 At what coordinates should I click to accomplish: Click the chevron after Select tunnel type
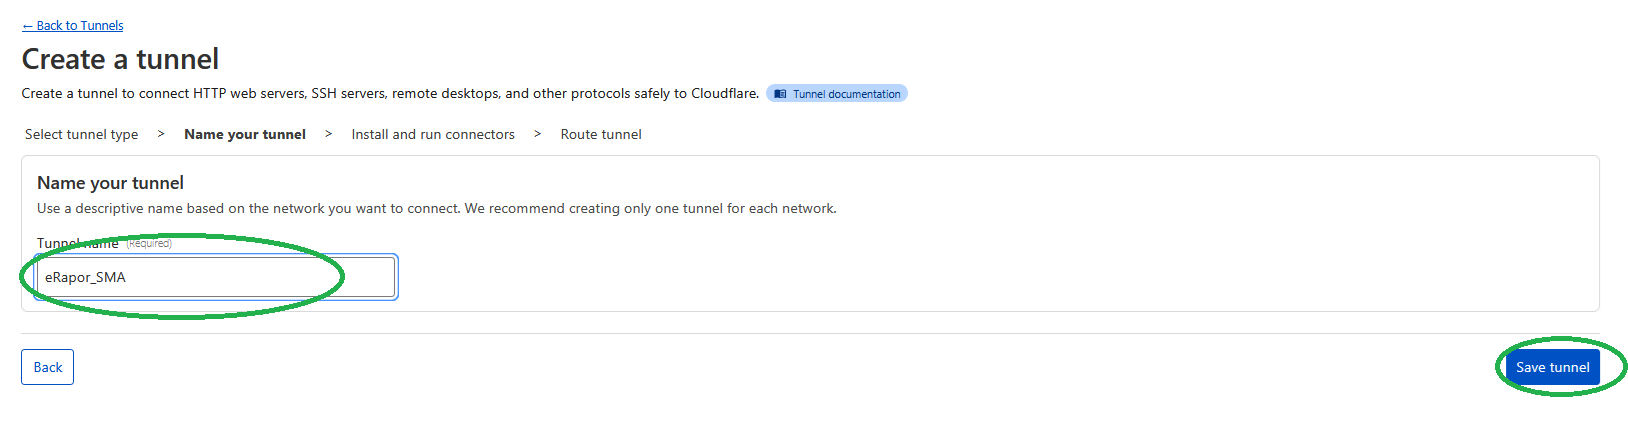(161, 134)
